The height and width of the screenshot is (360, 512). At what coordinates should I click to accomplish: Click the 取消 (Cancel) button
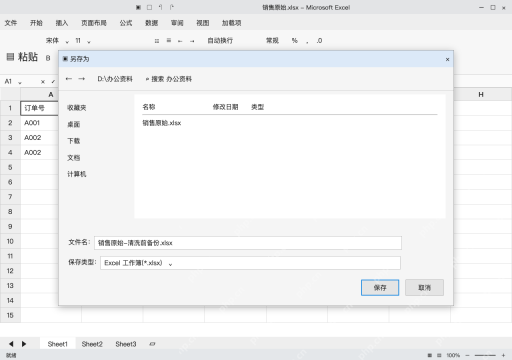[x=424, y=287]
